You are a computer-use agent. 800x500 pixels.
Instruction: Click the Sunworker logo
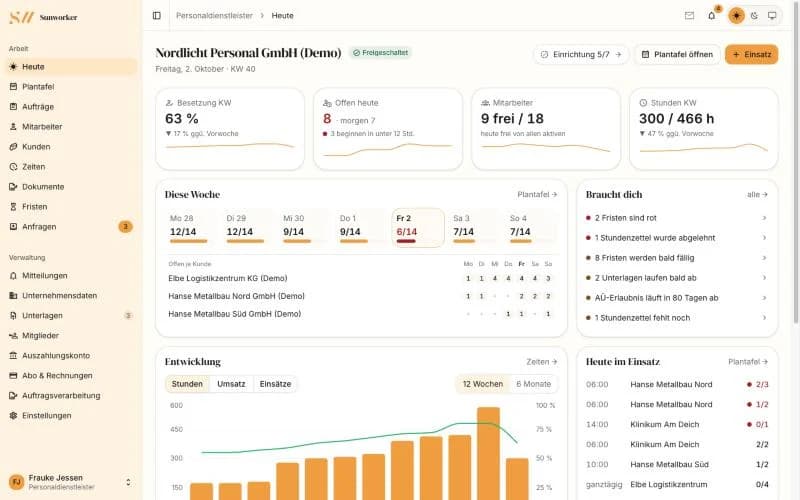pos(43,17)
